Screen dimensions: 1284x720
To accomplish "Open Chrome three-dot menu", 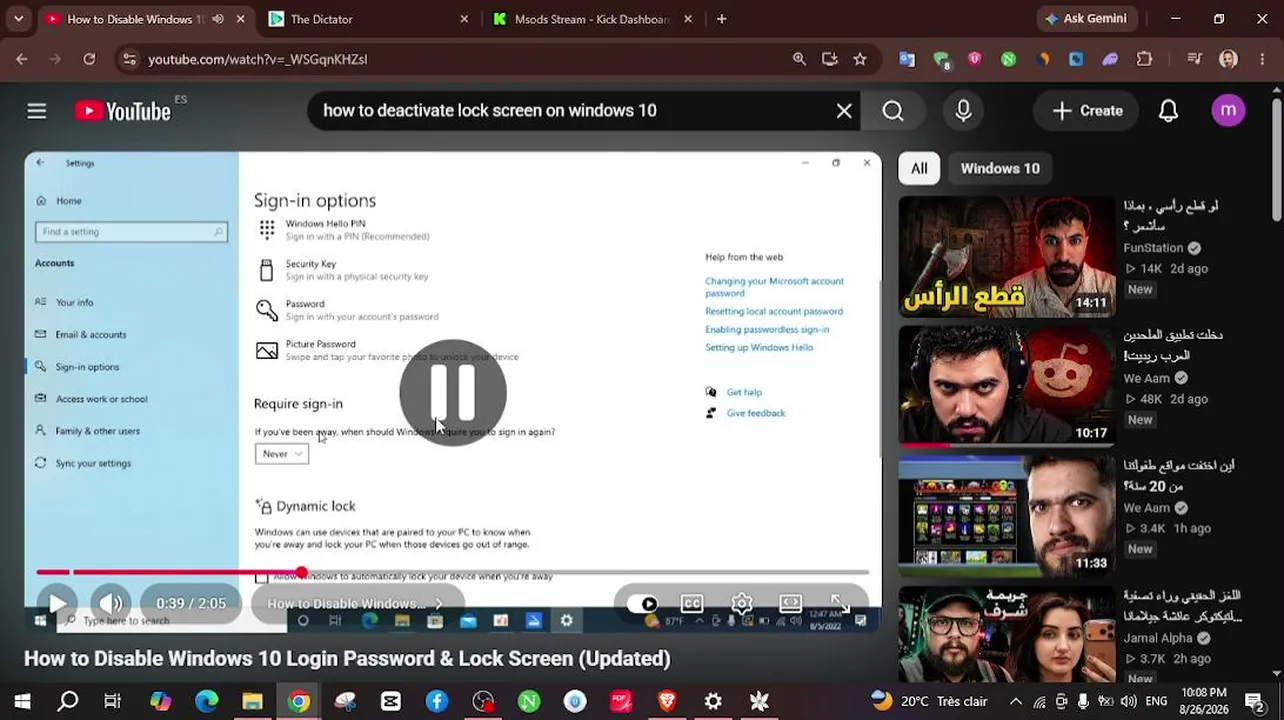I will click(1262, 59).
